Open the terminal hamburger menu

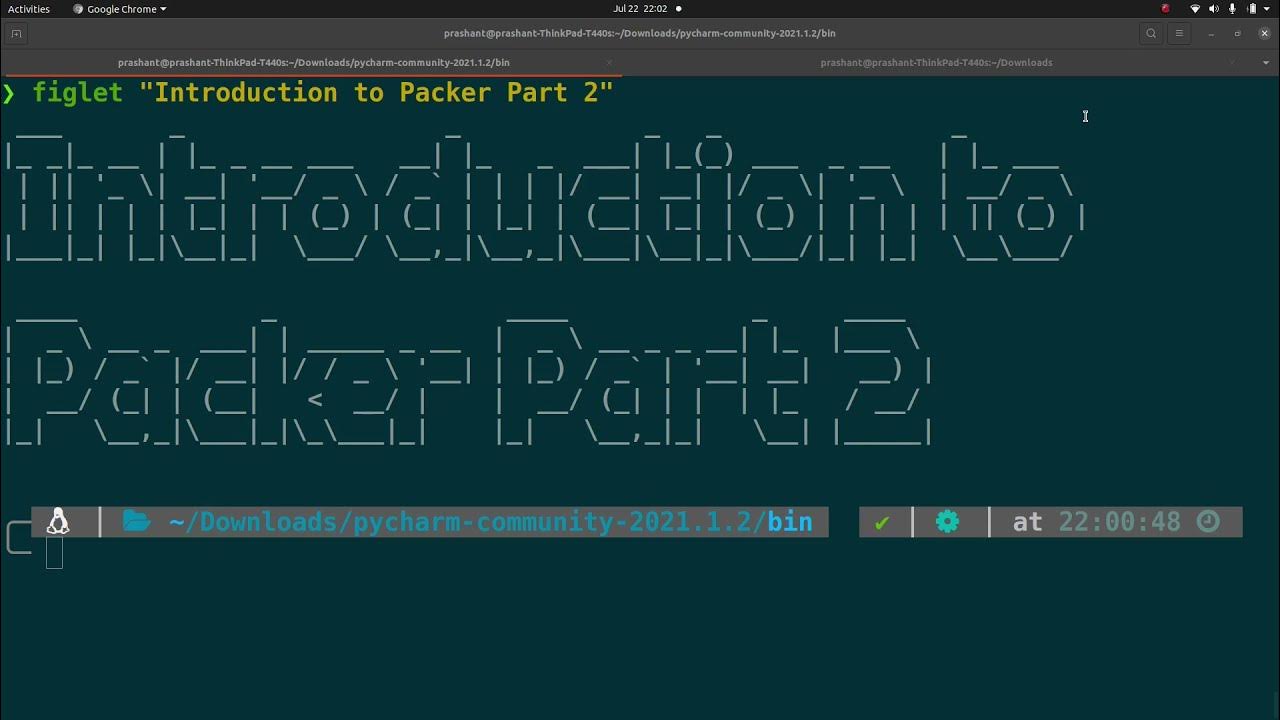coord(1179,33)
